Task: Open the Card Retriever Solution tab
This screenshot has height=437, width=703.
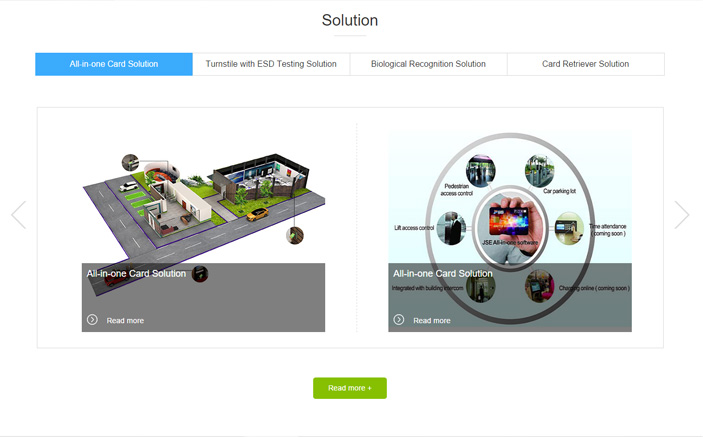Action: tap(586, 64)
